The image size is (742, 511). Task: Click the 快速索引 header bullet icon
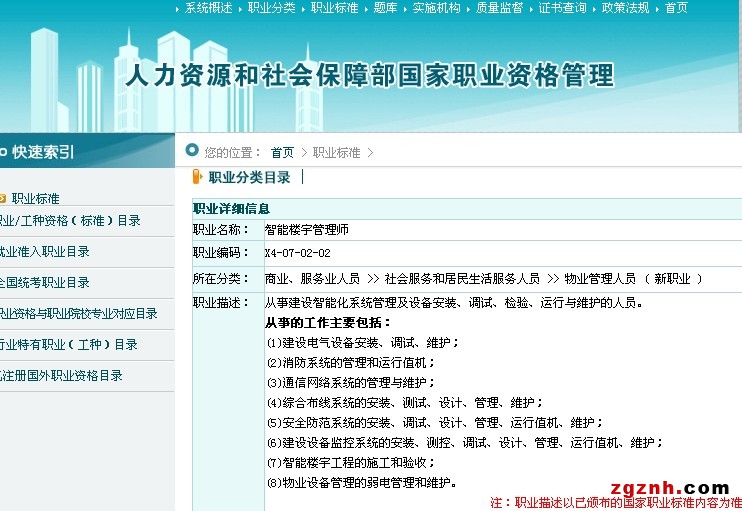(x=3, y=152)
